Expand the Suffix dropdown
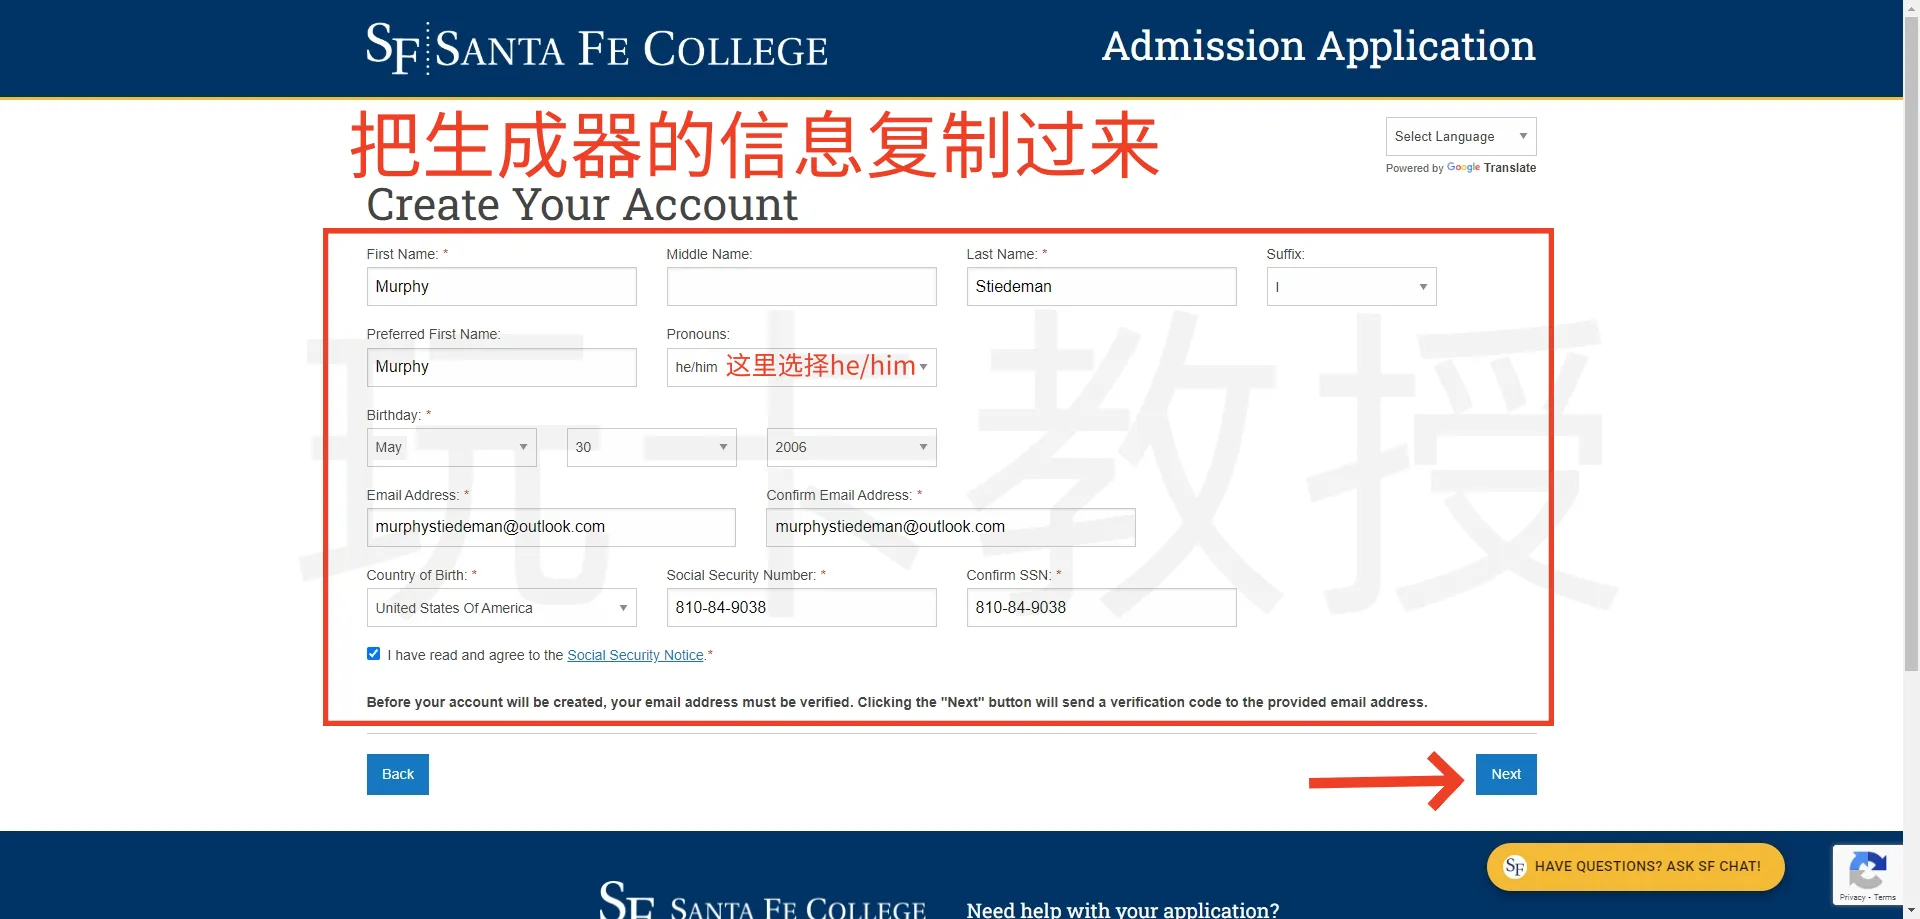Screen dimensions: 1920x919 pos(1351,287)
